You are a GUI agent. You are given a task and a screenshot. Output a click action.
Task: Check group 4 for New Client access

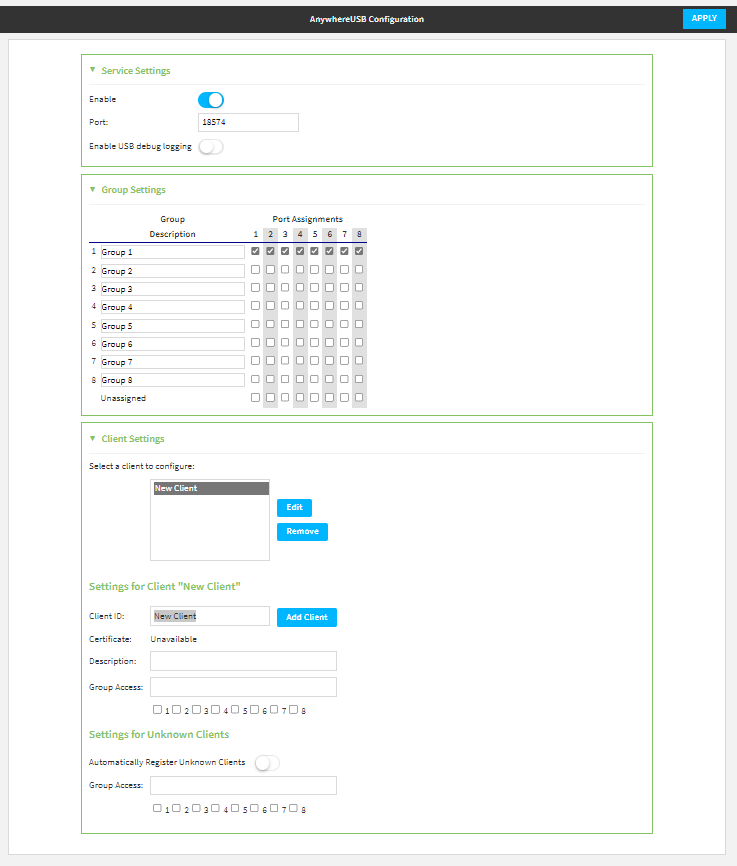coord(215,709)
